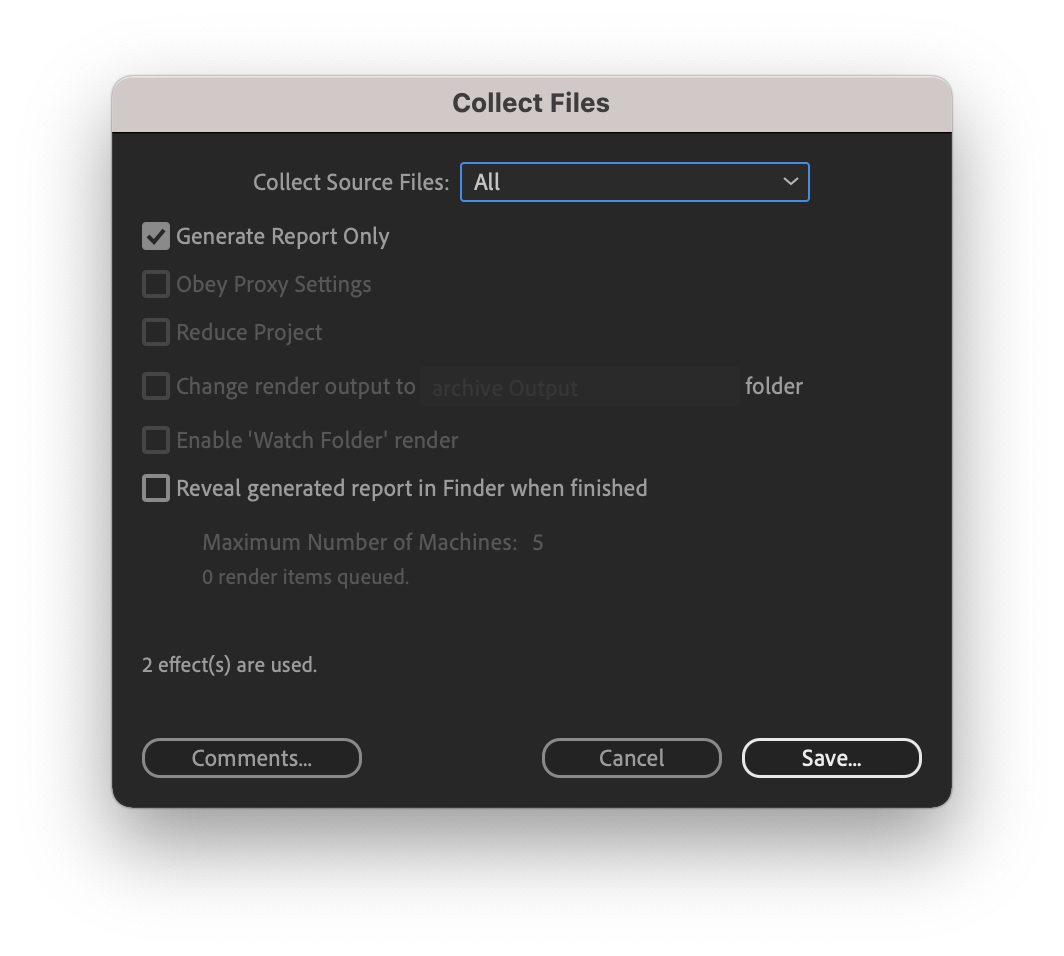This screenshot has width=1064, height=956.
Task: Check Enable 'Watch Folder' render
Action: 156,440
